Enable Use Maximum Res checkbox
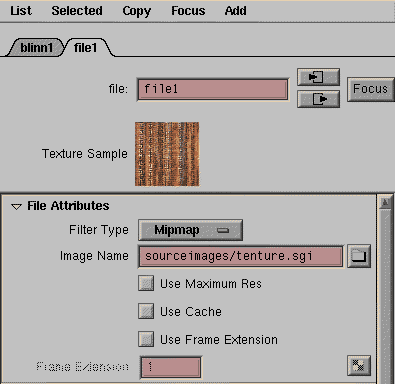 (x=146, y=283)
